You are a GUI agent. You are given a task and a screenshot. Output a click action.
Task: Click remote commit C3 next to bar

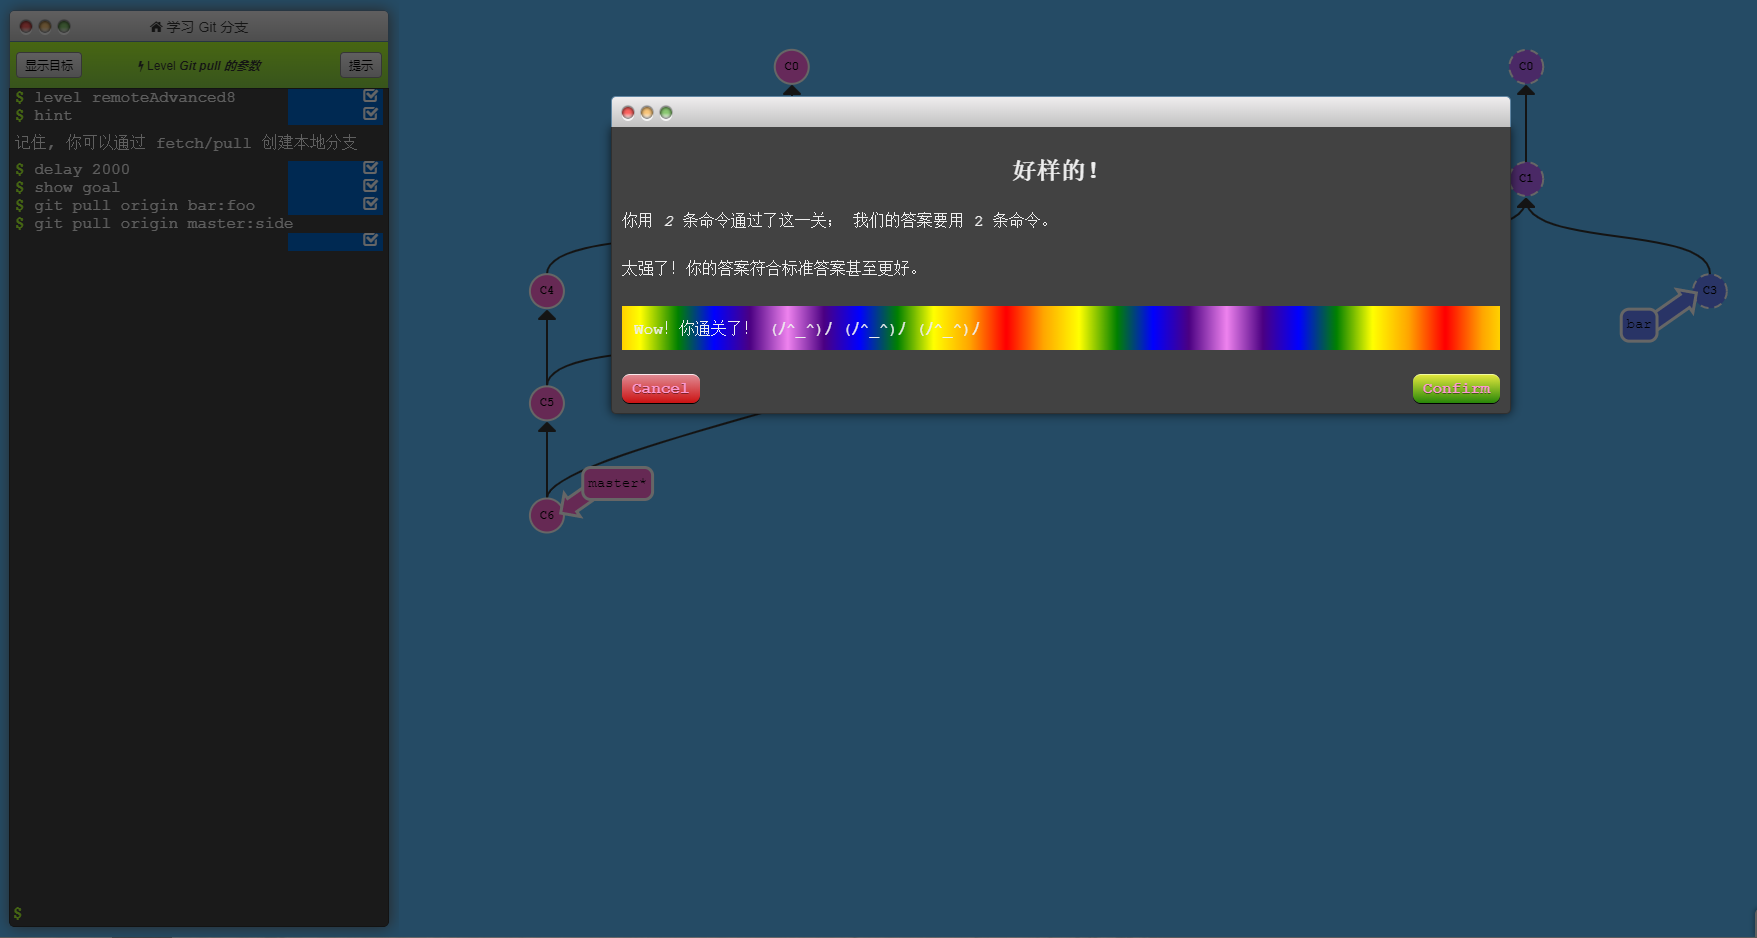pyautogui.click(x=1709, y=289)
